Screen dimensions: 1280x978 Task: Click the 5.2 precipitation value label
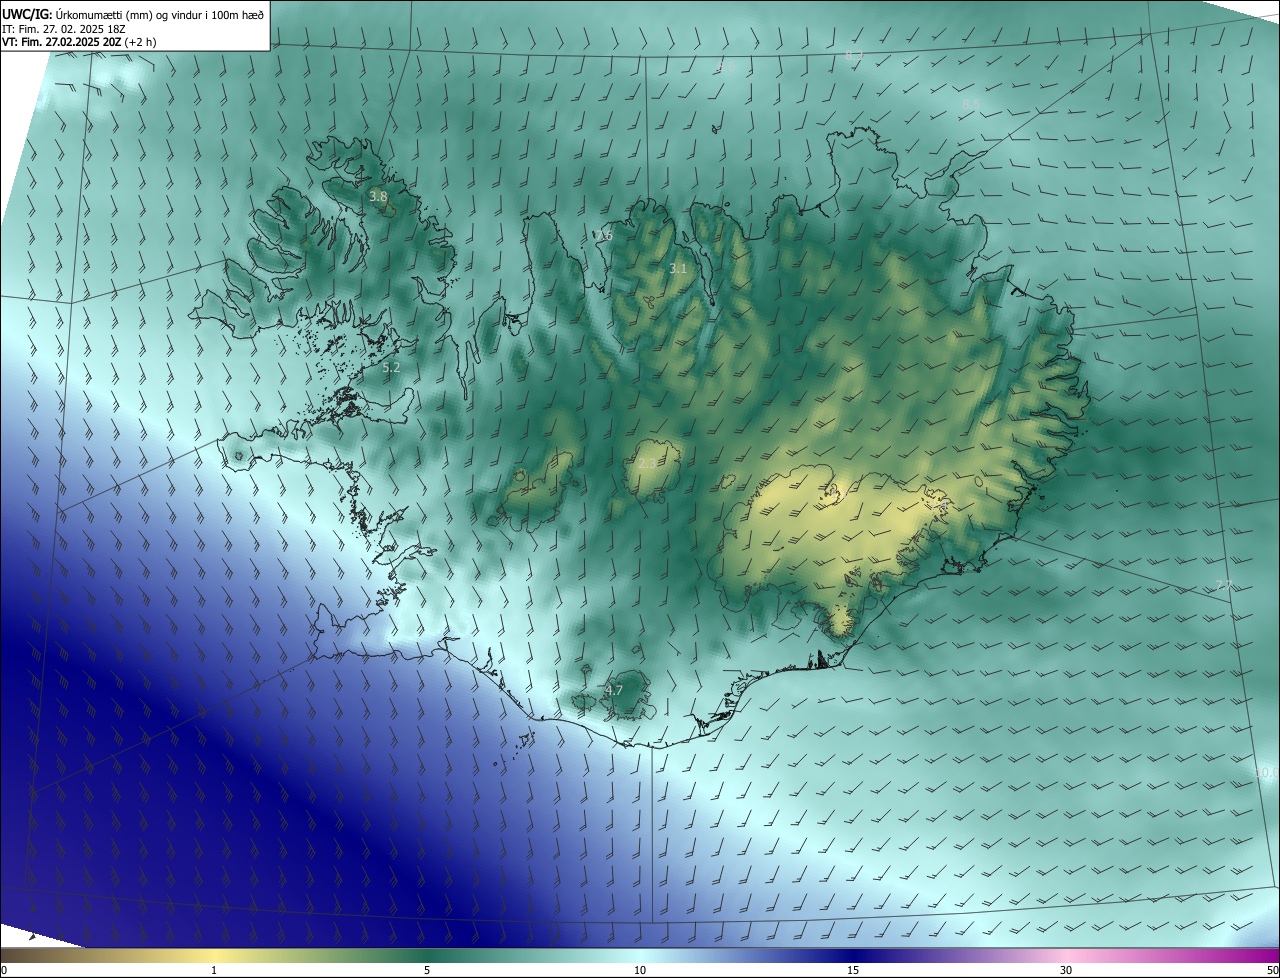point(391,368)
